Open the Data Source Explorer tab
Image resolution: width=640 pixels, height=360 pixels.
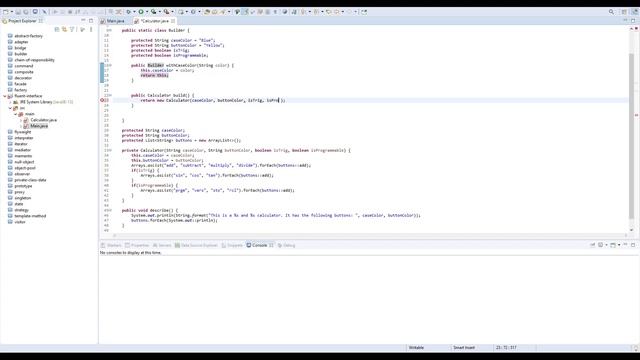[x=196, y=245]
